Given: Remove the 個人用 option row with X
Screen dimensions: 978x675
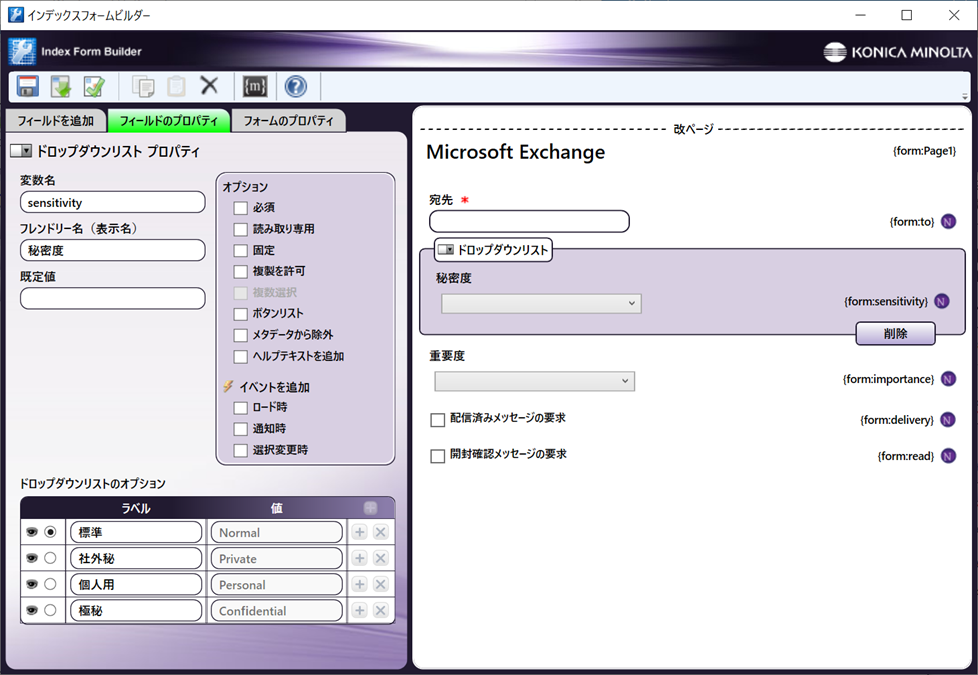Looking at the screenshot, I should (x=380, y=585).
